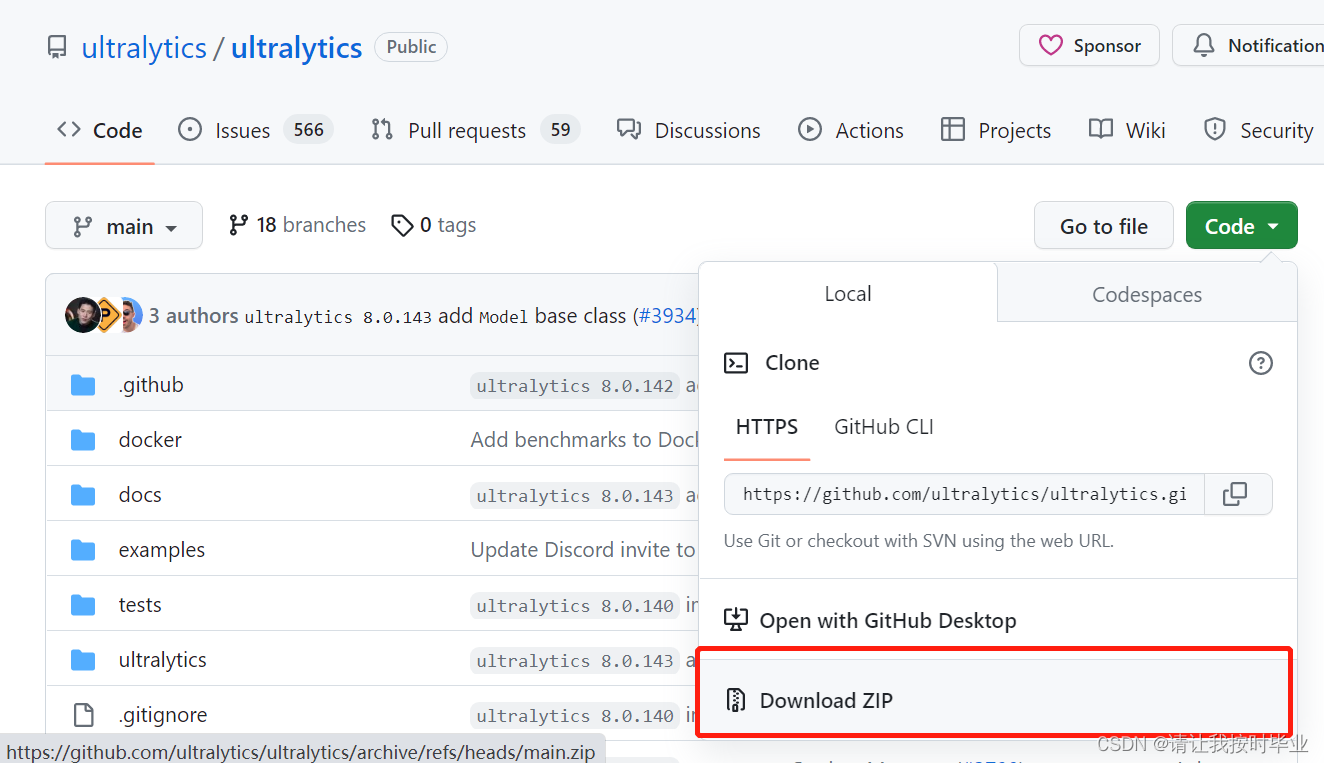Image resolution: width=1324 pixels, height=763 pixels.
Task: Open the Actions tab
Action: click(x=851, y=130)
